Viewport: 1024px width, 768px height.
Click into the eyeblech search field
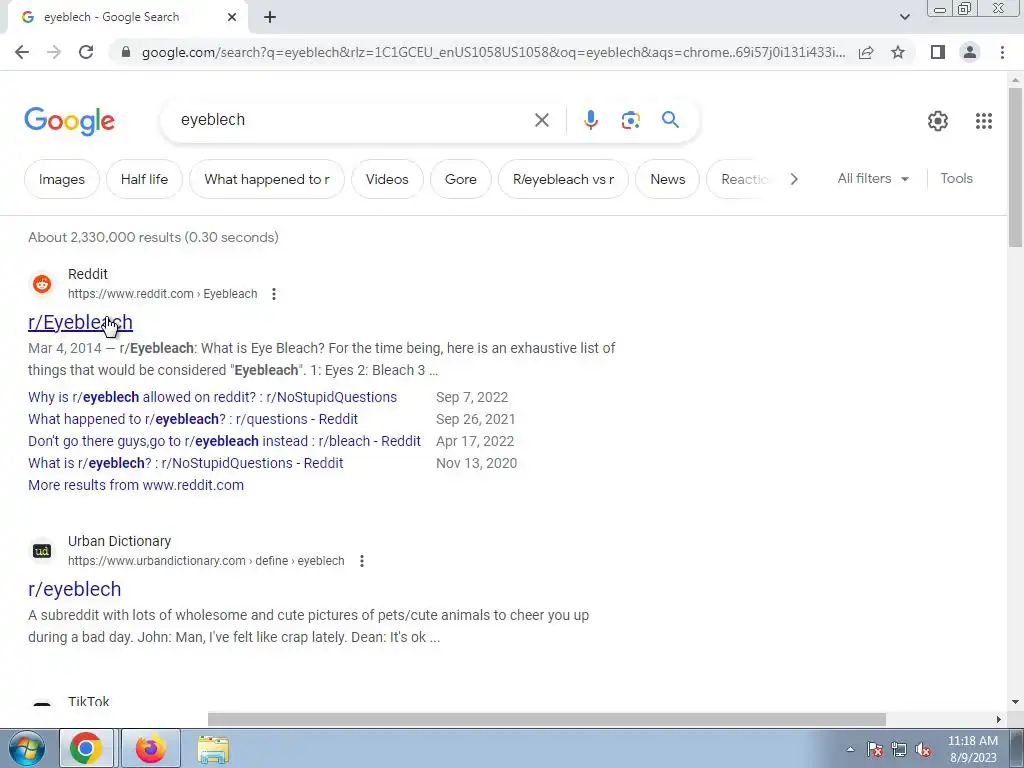[353, 120]
